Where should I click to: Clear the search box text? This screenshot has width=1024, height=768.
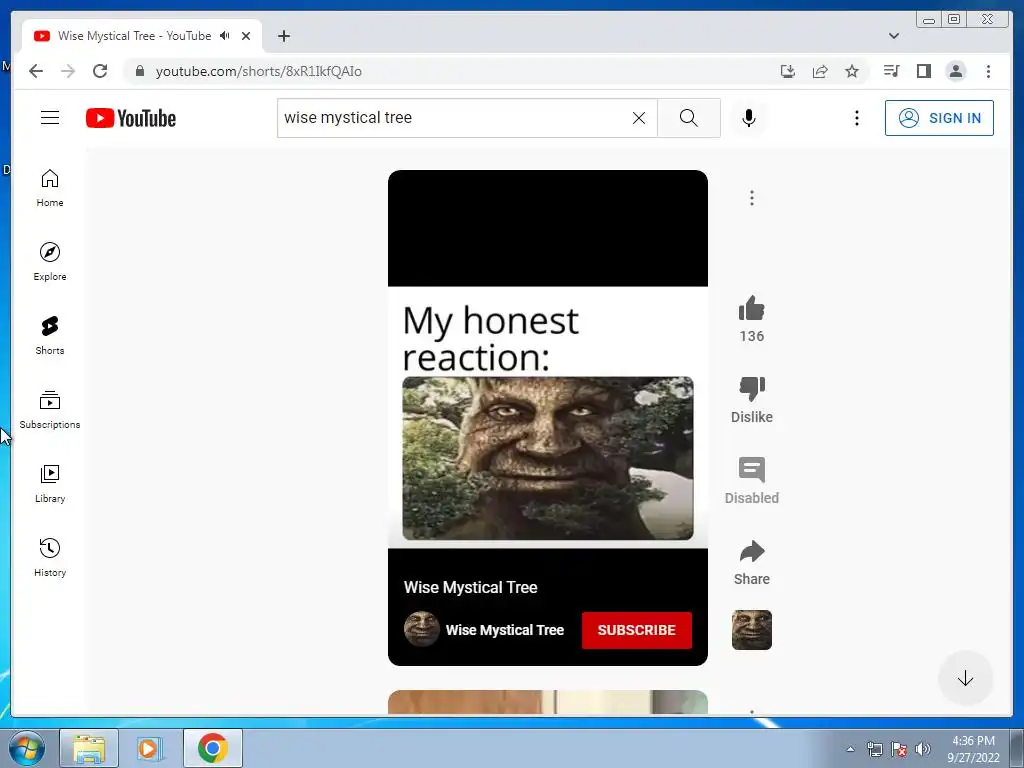coord(639,118)
